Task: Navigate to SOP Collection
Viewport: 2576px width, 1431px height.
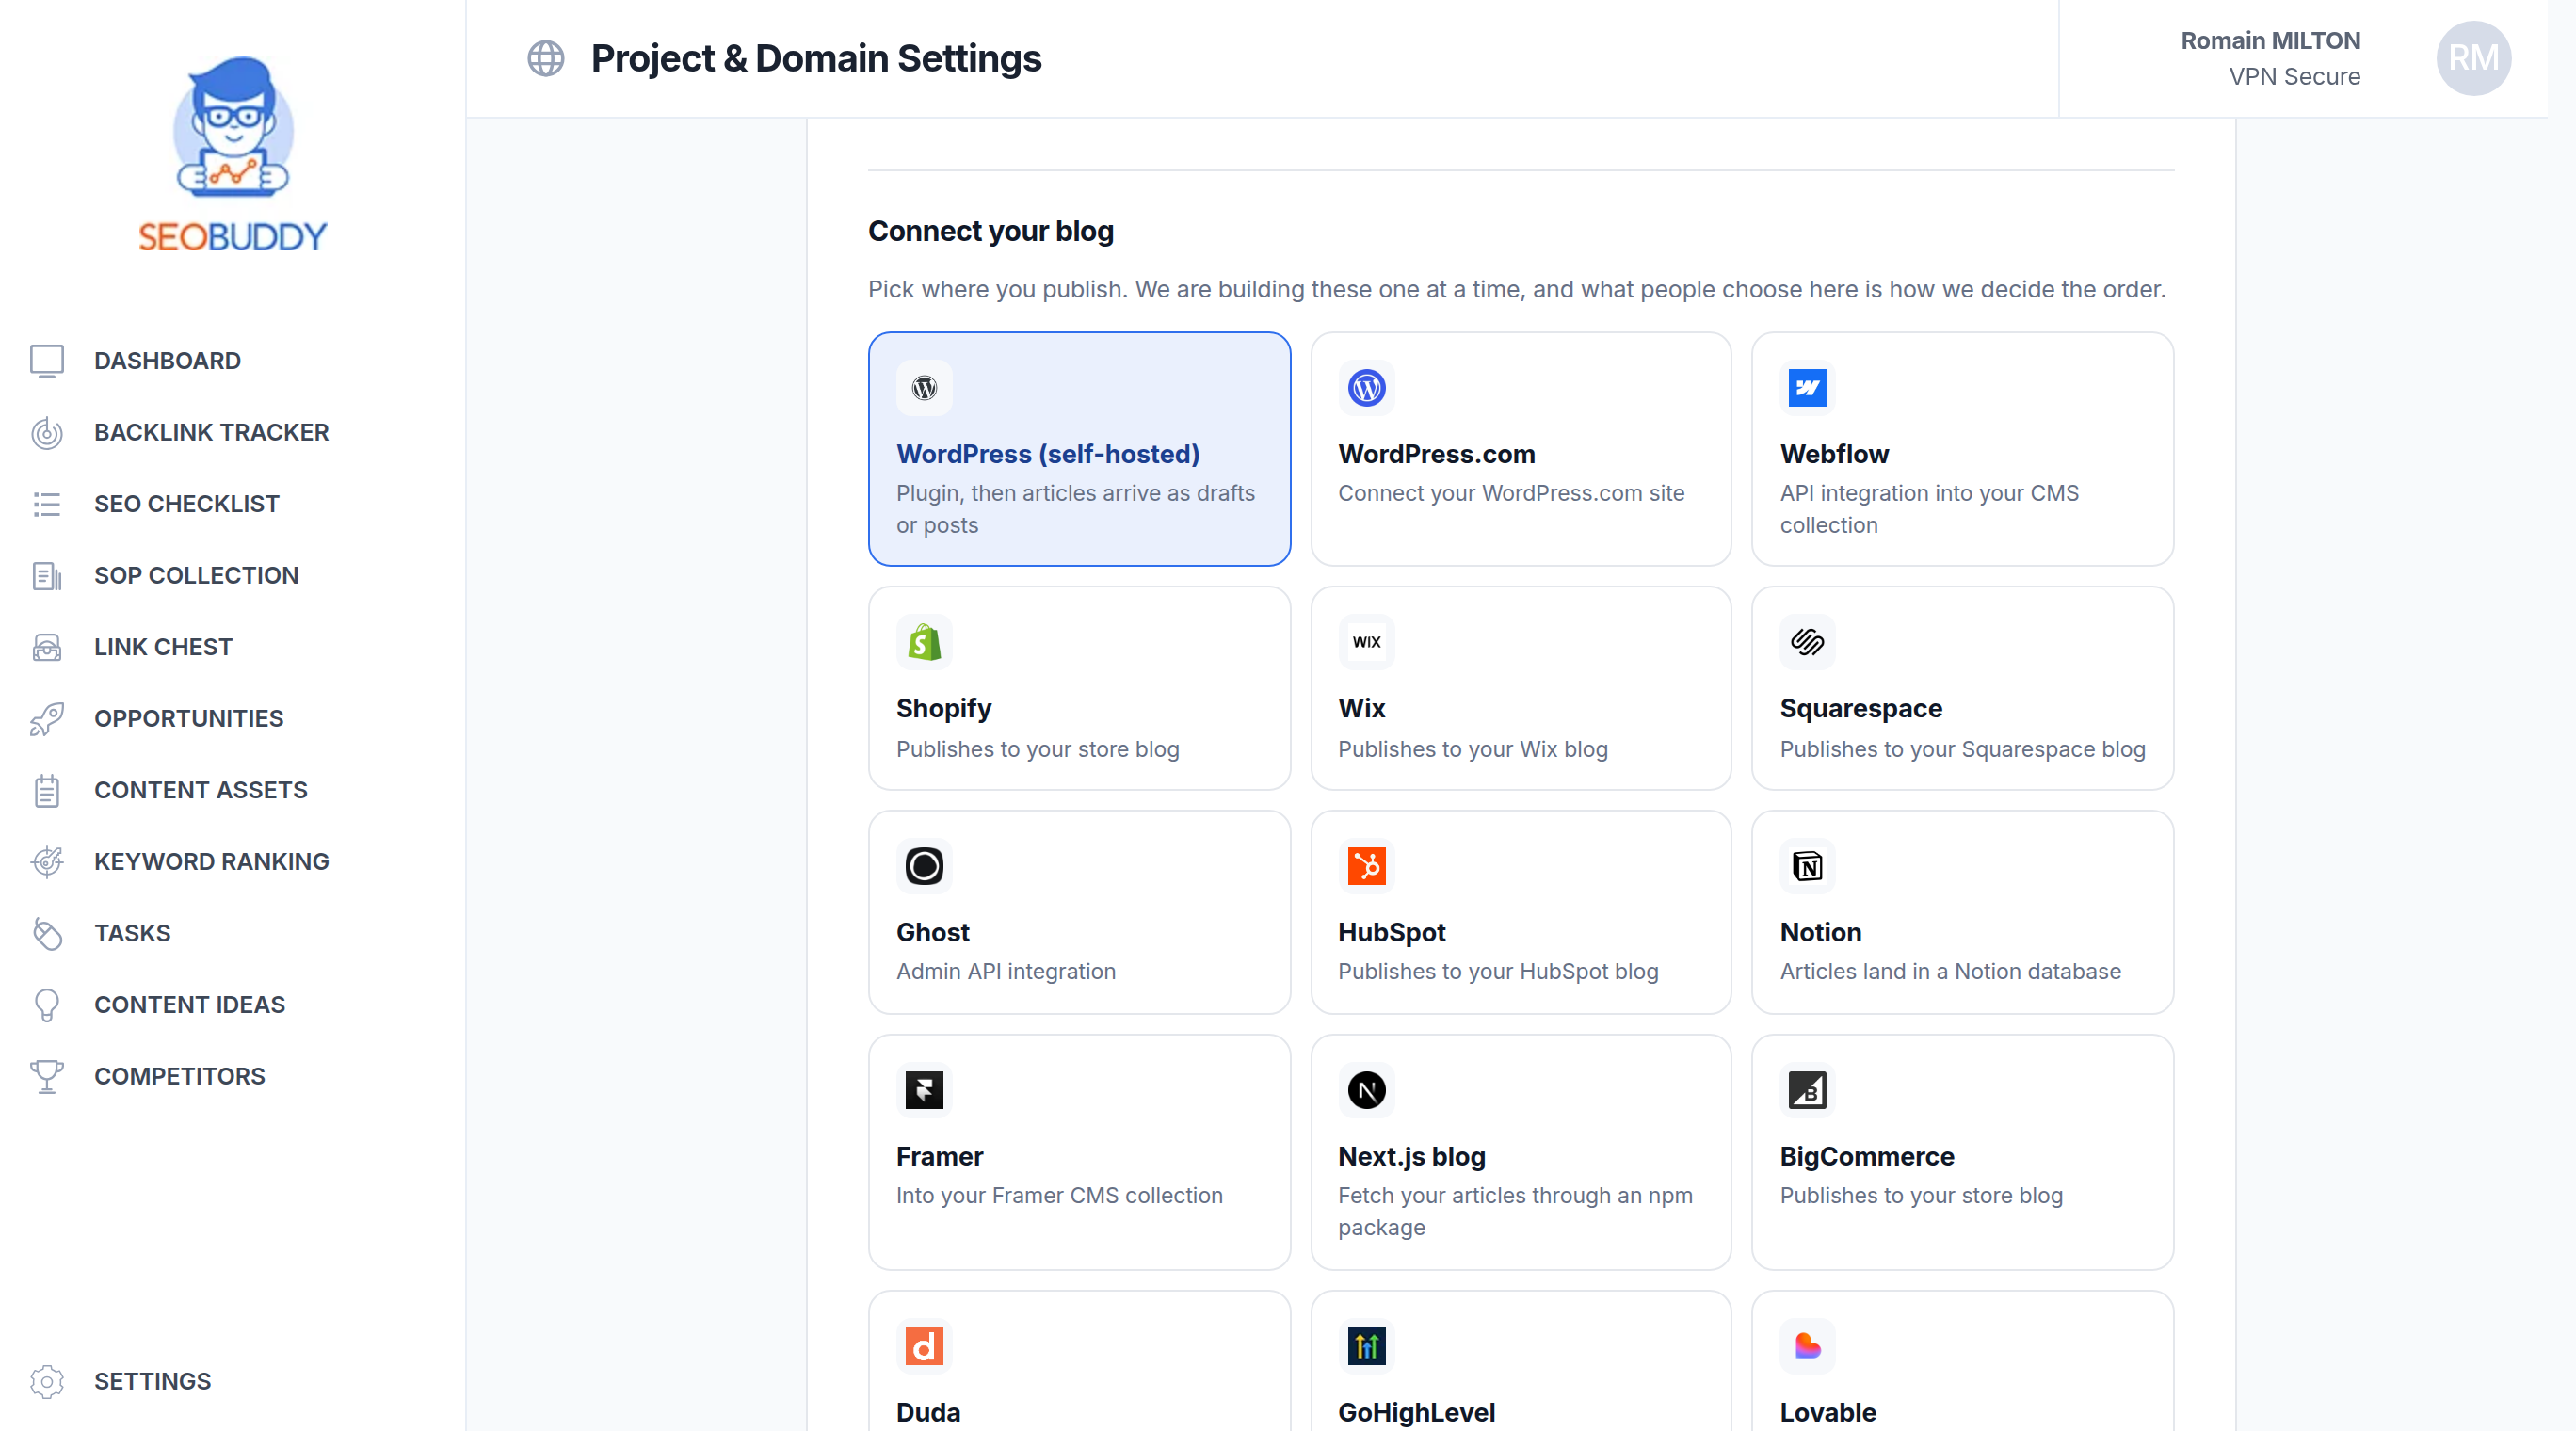Action: coord(196,576)
